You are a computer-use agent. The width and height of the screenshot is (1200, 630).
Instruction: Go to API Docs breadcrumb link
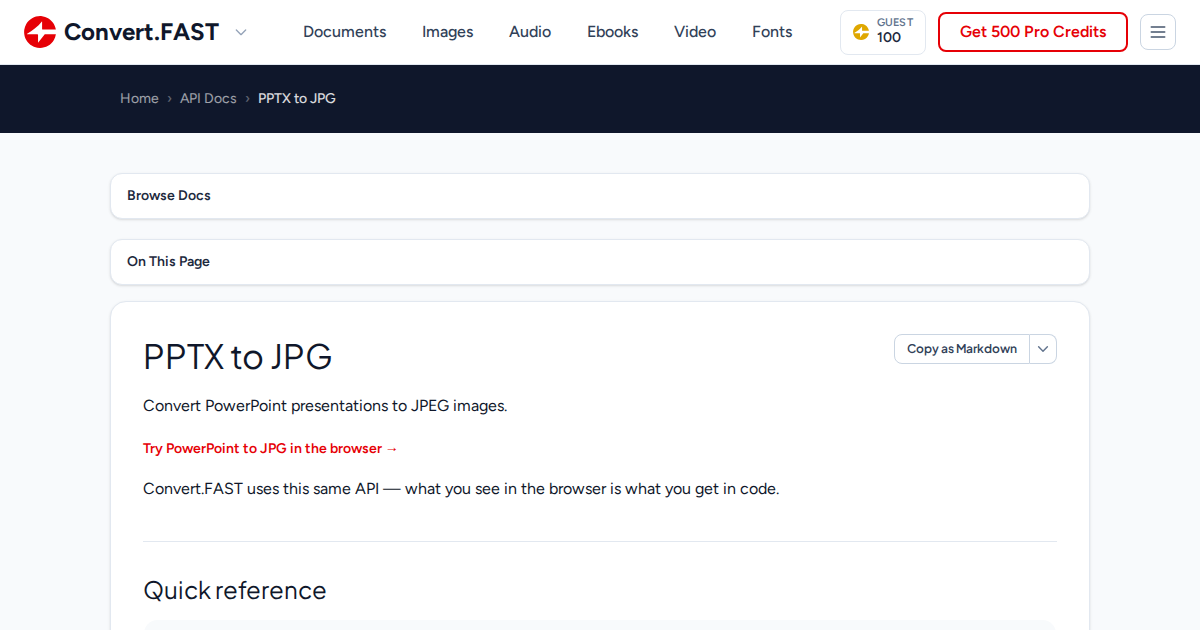point(208,98)
